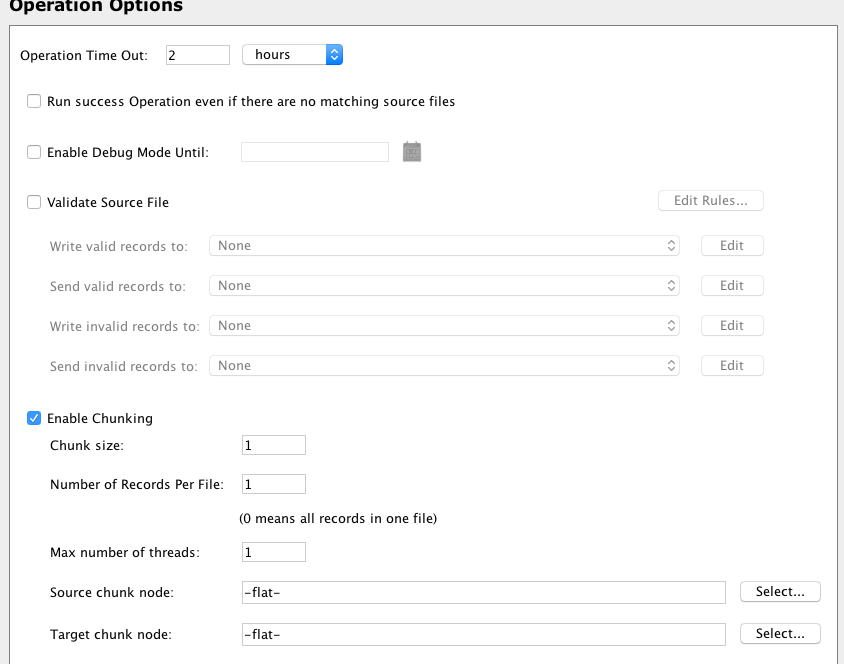Check the Validate Source File option
This screenshot has width=844, height=664.
[34, 202]
